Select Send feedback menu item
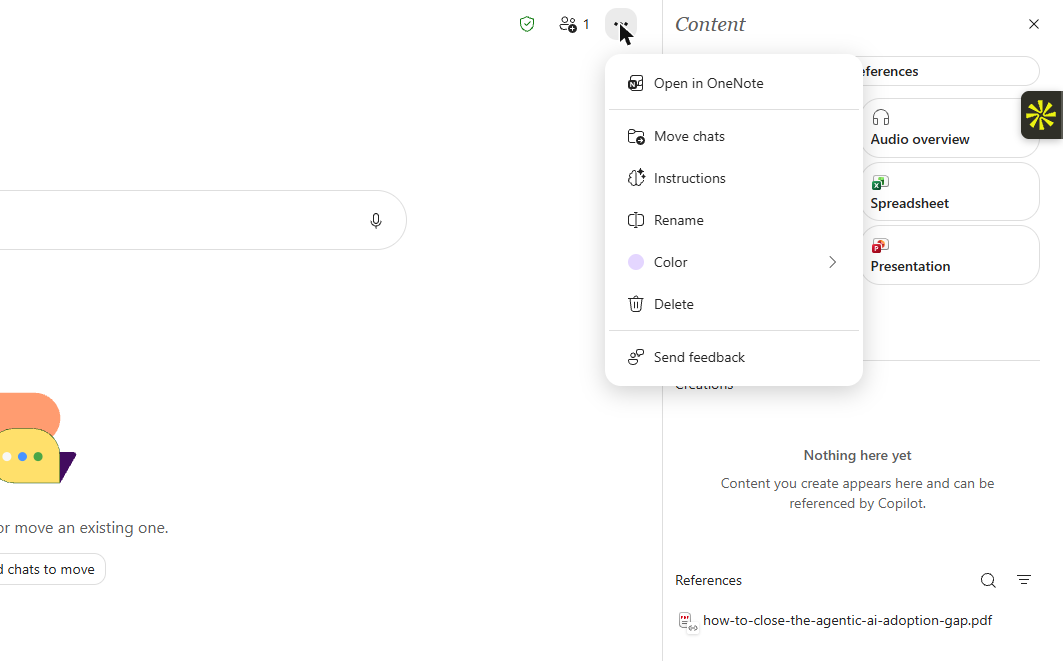1063x661 pixels. [734, 357]
